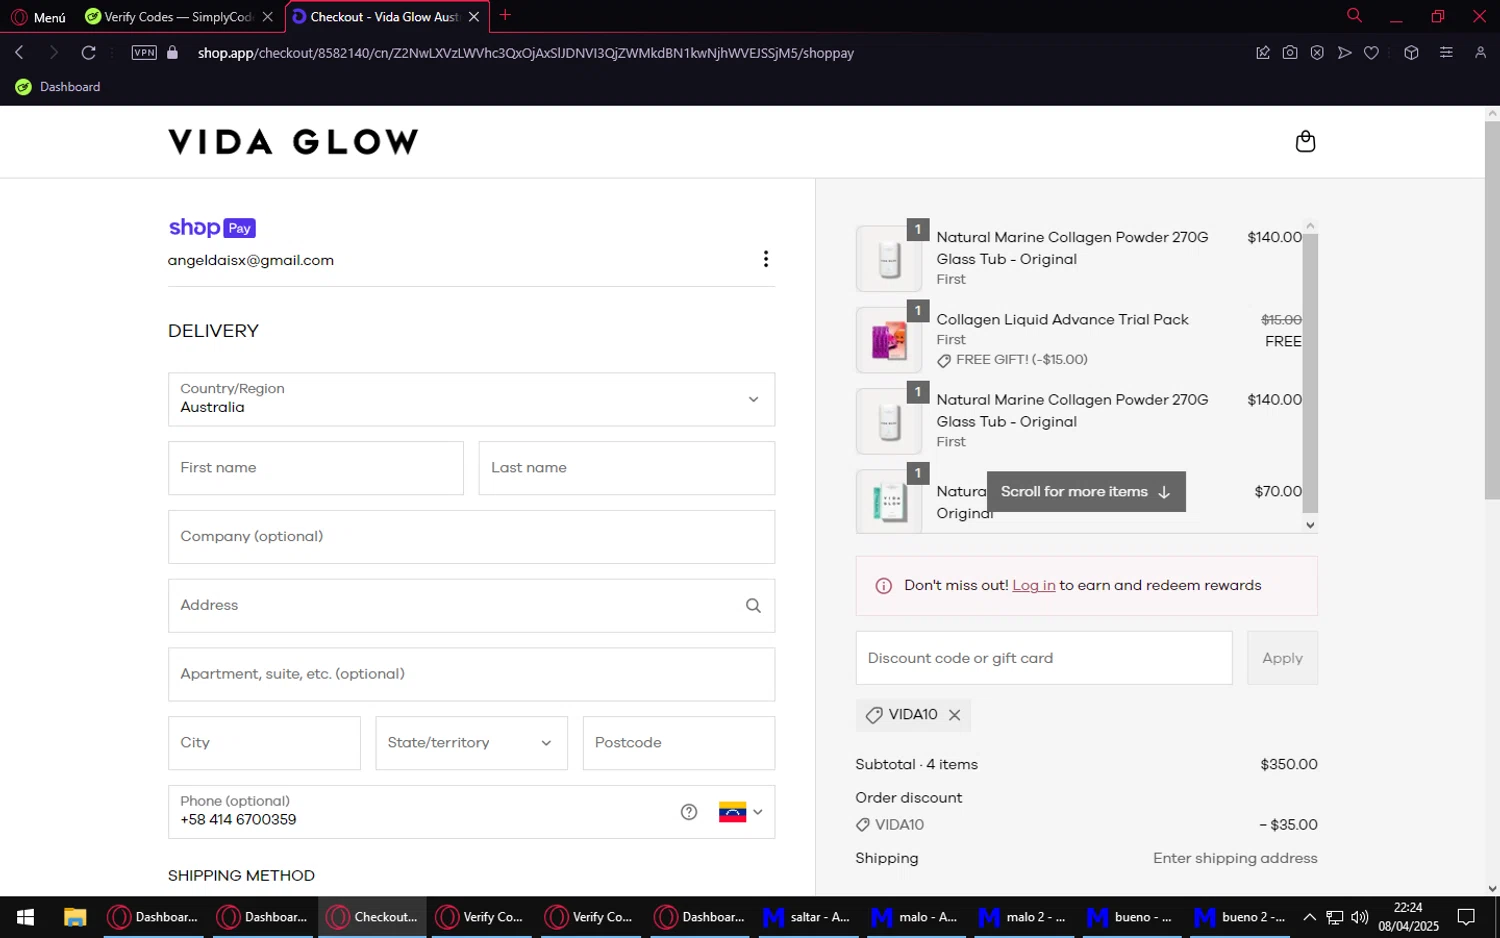Click the Subtotal $350.00 amount

tap(1289, 765)
